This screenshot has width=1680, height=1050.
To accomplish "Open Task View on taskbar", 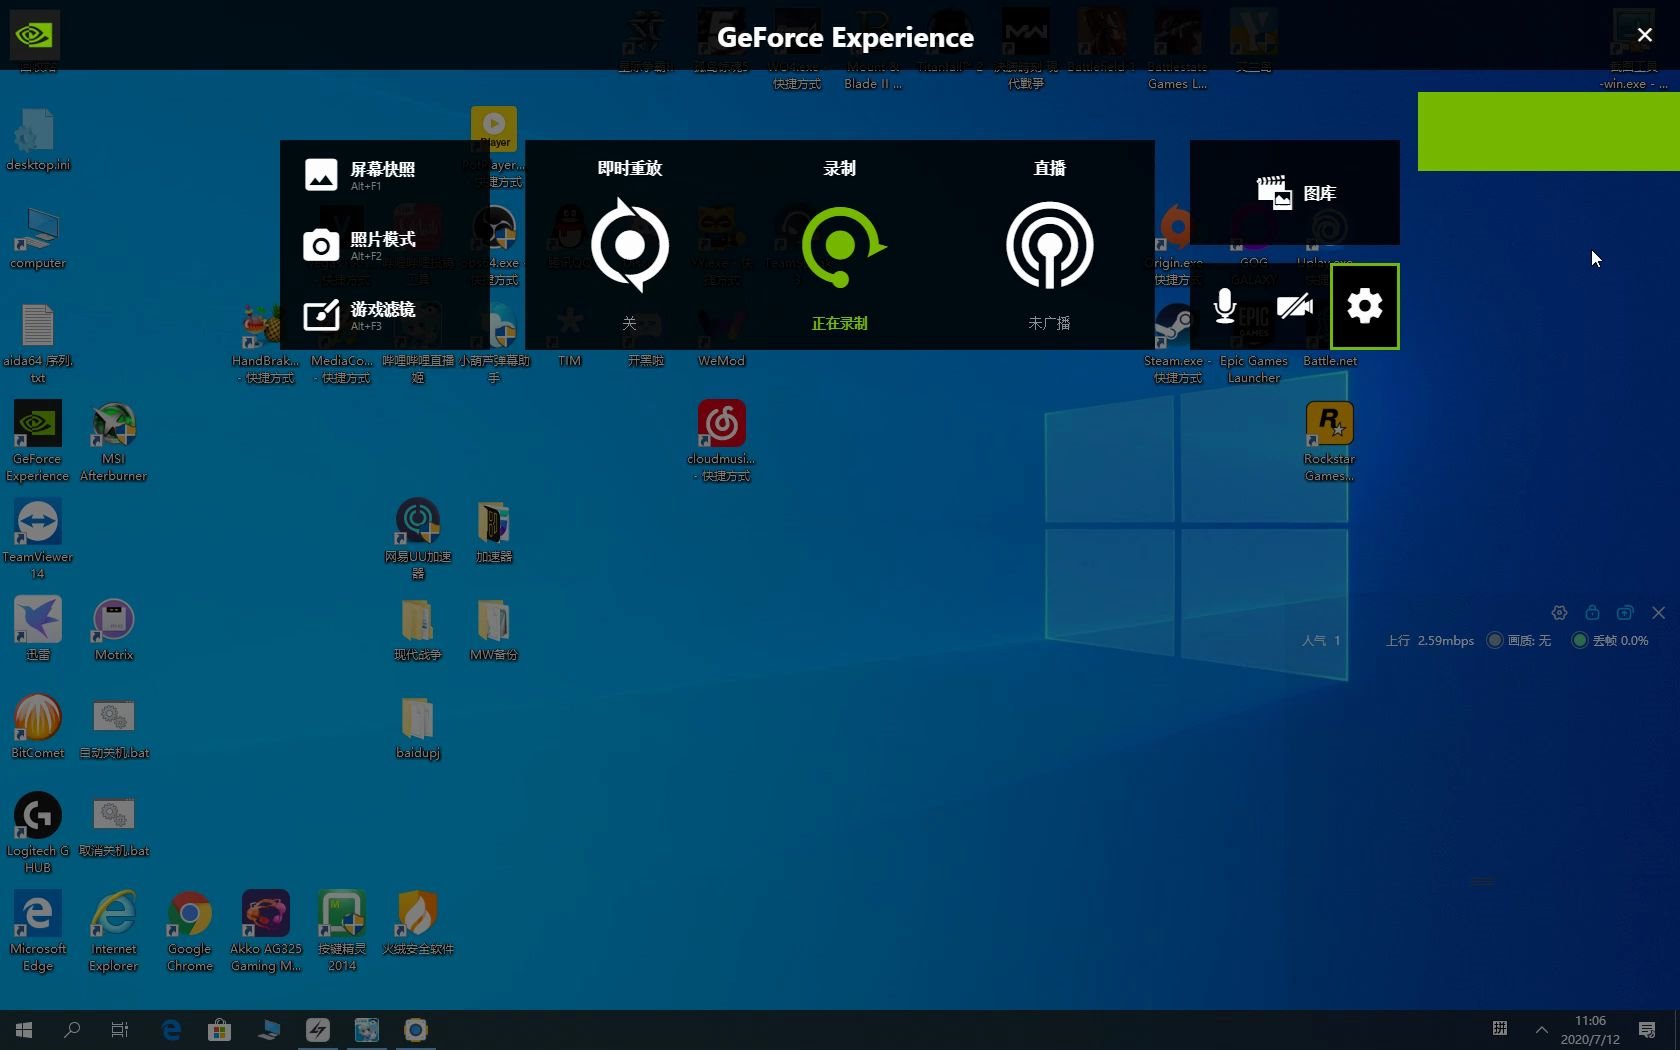I will pyautogui.click(x=120, y=1029).
